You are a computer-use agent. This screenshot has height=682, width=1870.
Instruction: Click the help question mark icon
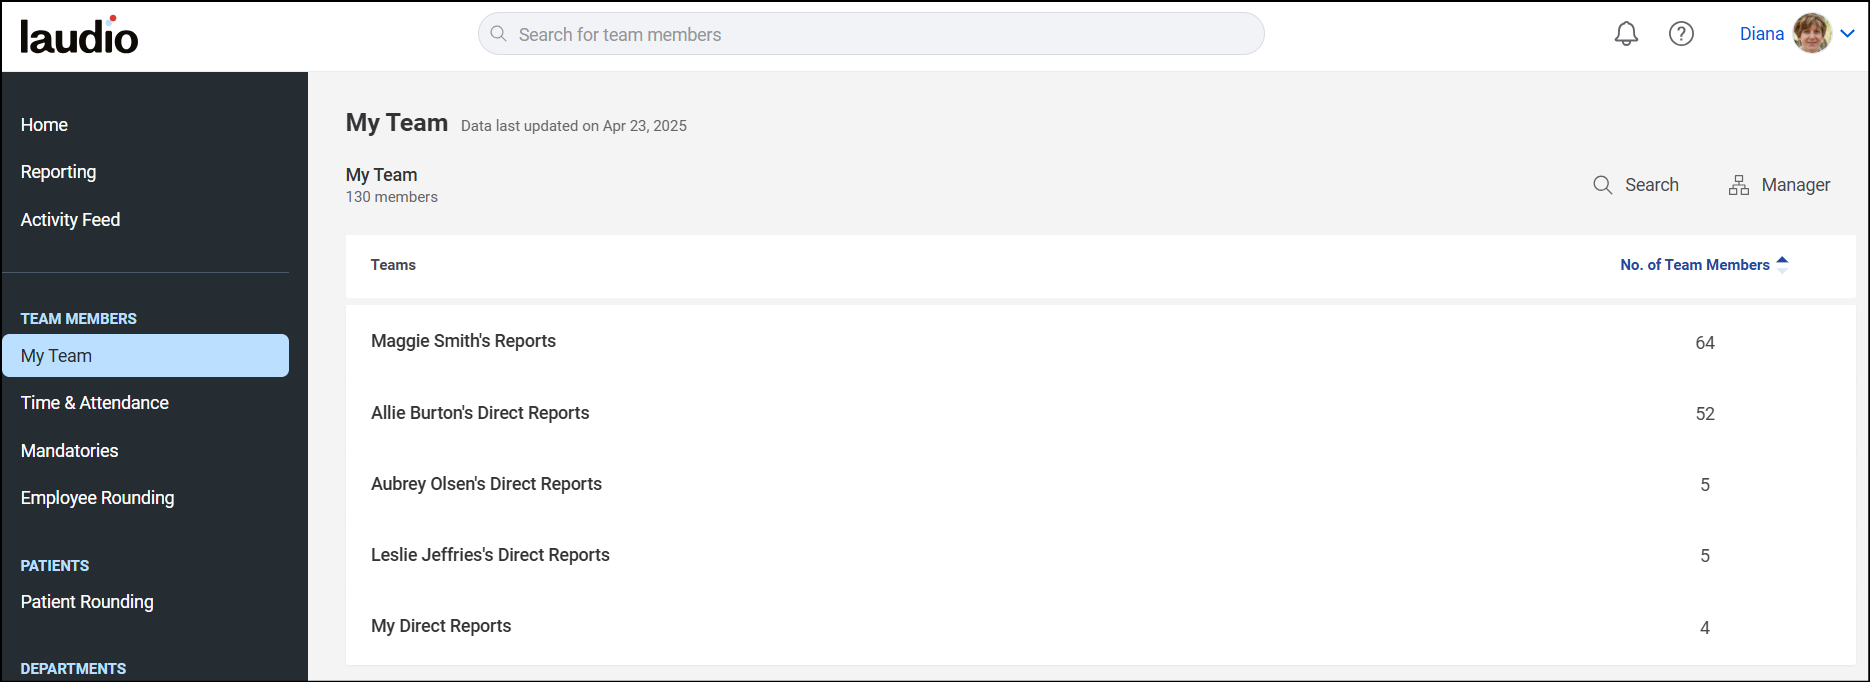point(1681,34)
